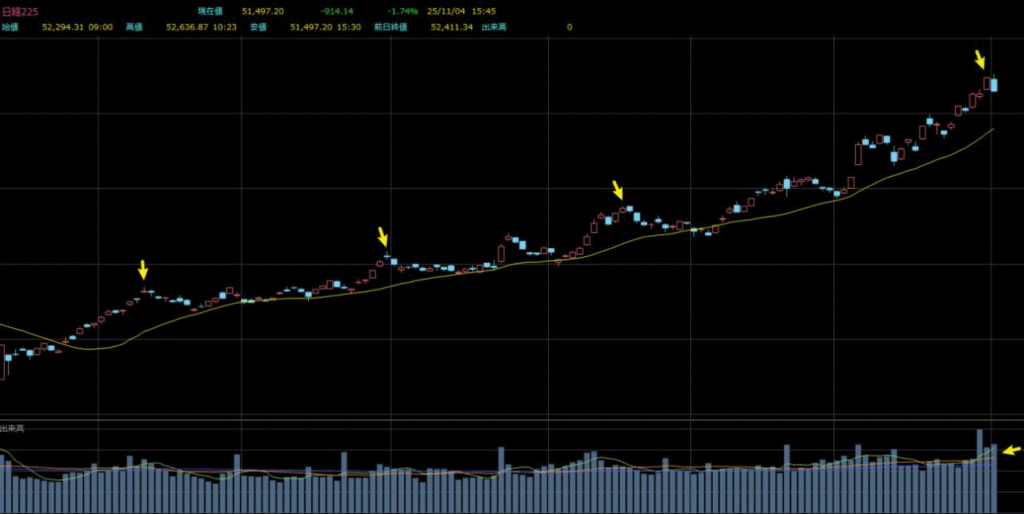Screen dimensions: 1024x514
Task: Select the last blue candlestick on the right
Action: (994, 85)
